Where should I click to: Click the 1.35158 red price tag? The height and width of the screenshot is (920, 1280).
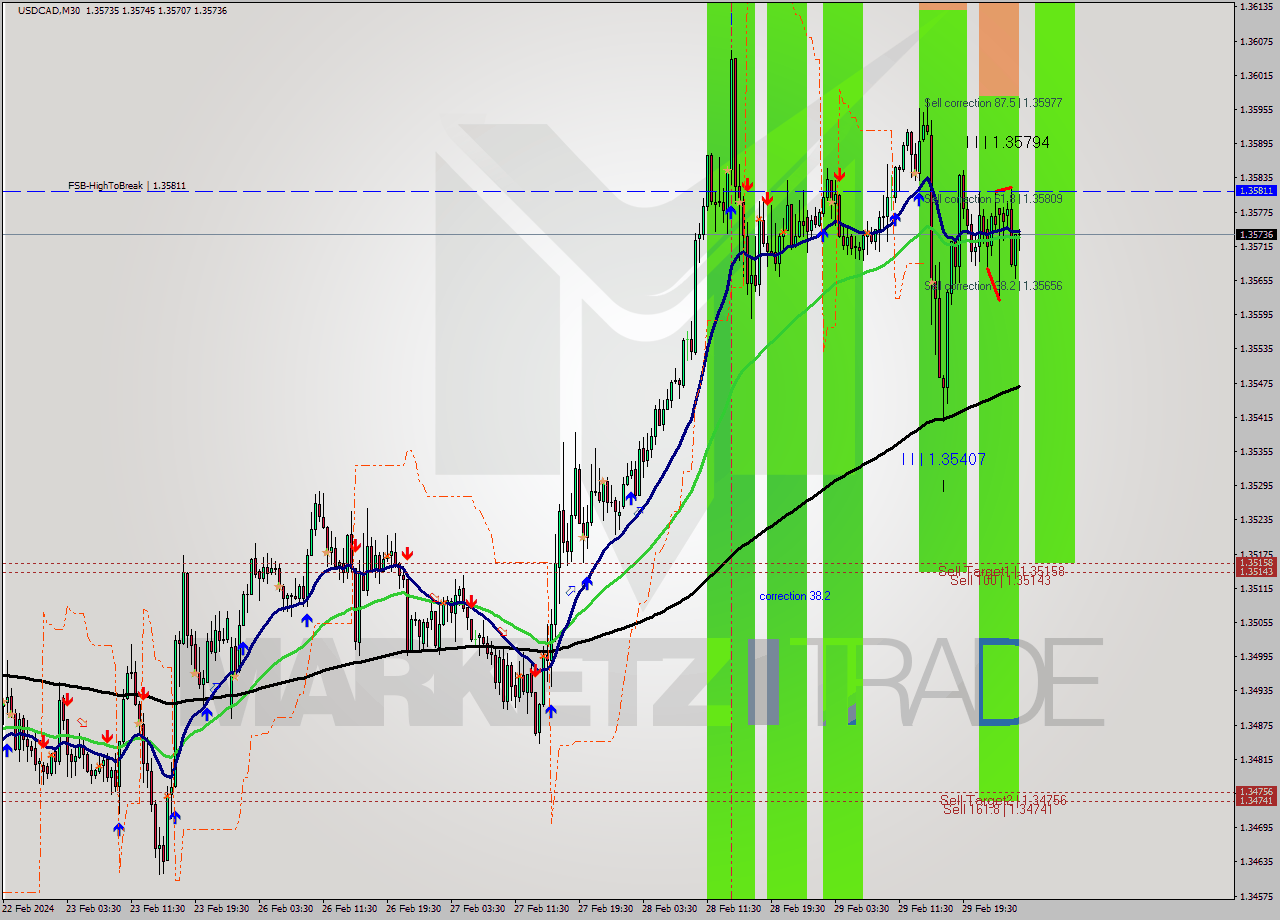1256,563
